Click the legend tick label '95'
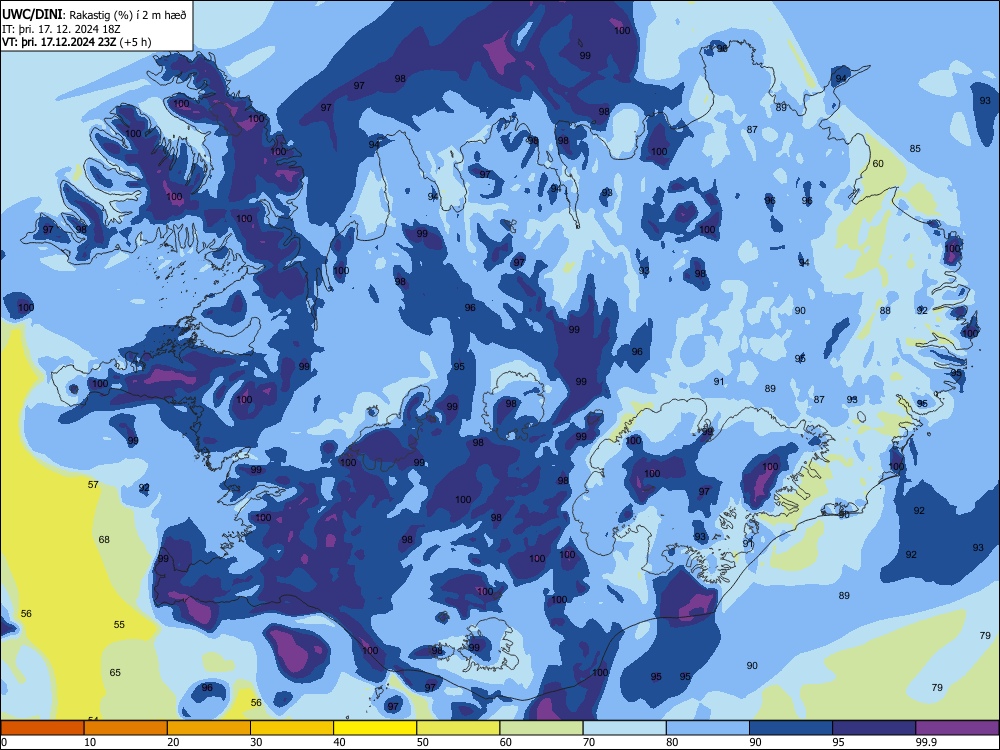1000x750 pixels. (839, 742)
